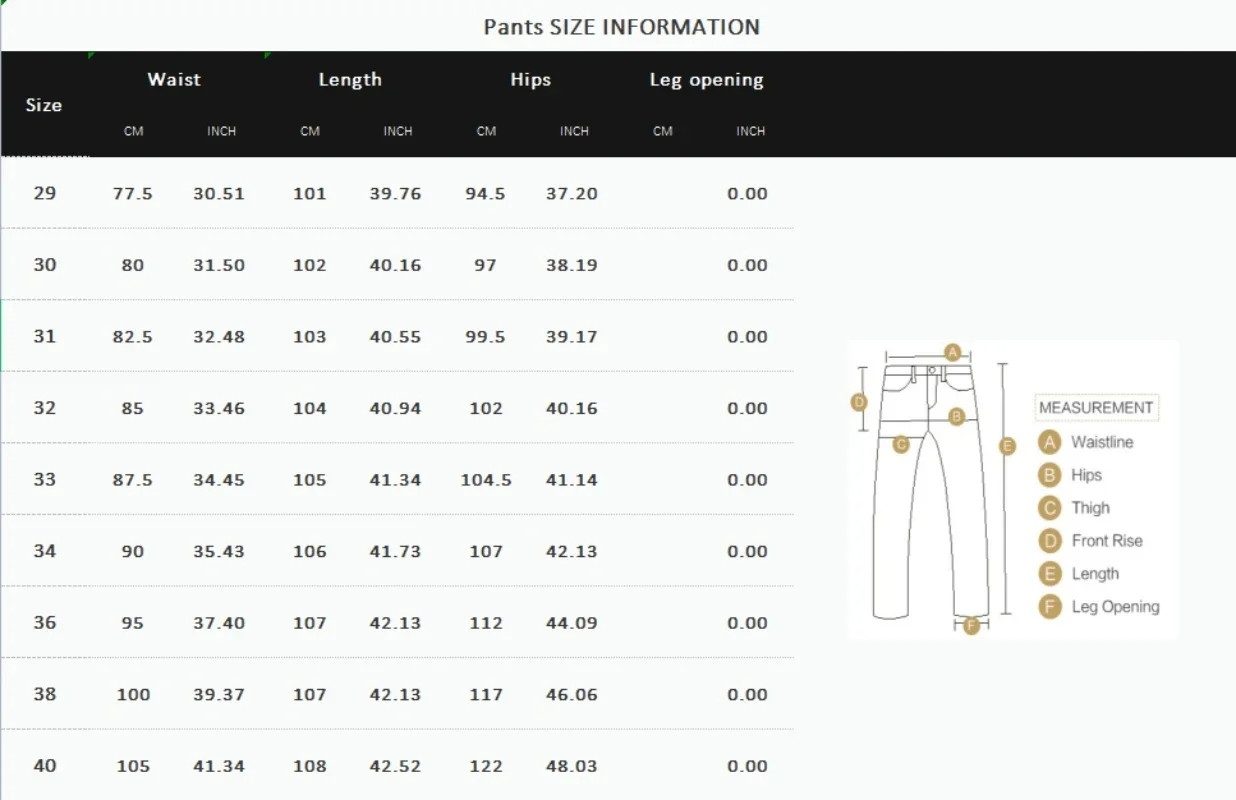Click the Length column header in the table

point(350,80)
